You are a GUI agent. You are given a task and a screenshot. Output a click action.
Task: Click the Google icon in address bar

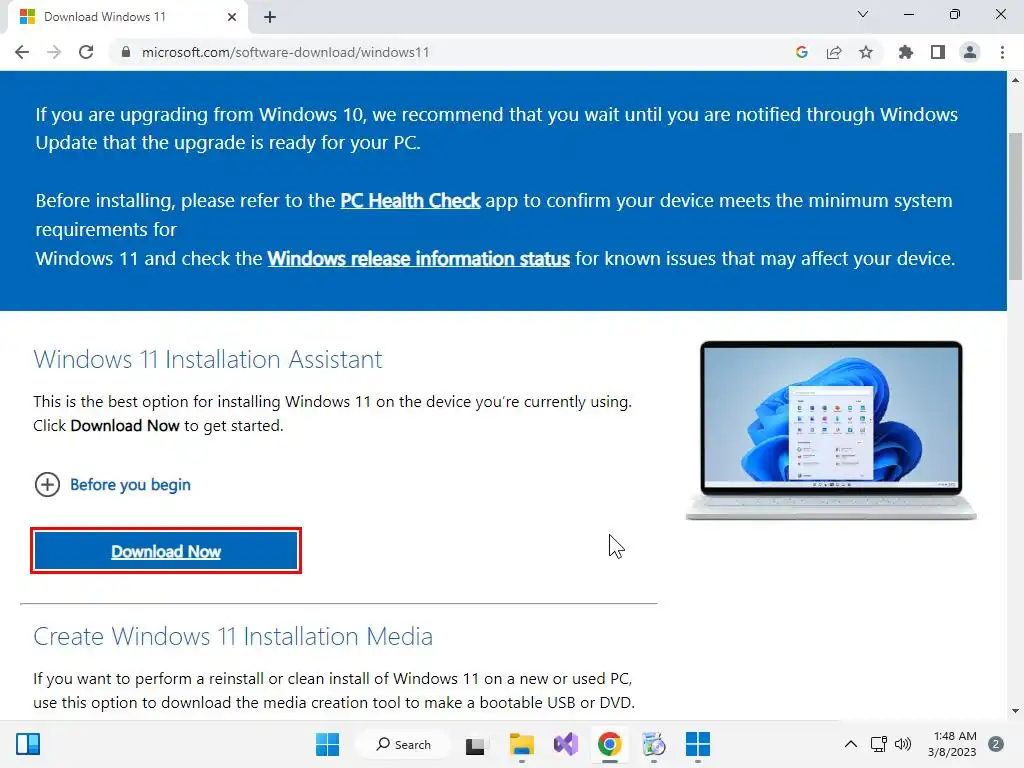point(802,52)
